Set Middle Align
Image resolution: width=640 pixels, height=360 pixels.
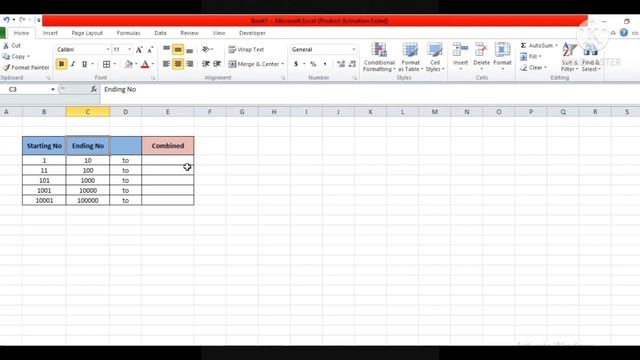click(178, 49)
